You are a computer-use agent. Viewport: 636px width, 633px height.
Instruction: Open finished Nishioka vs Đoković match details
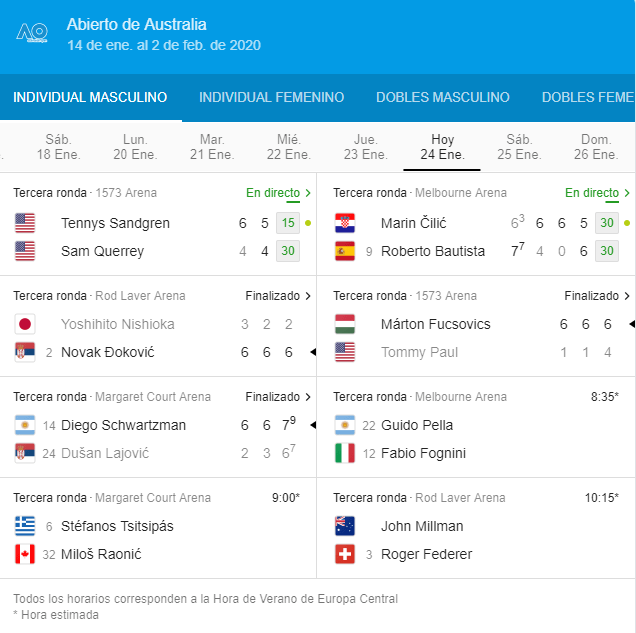click(x=278, y=296)
